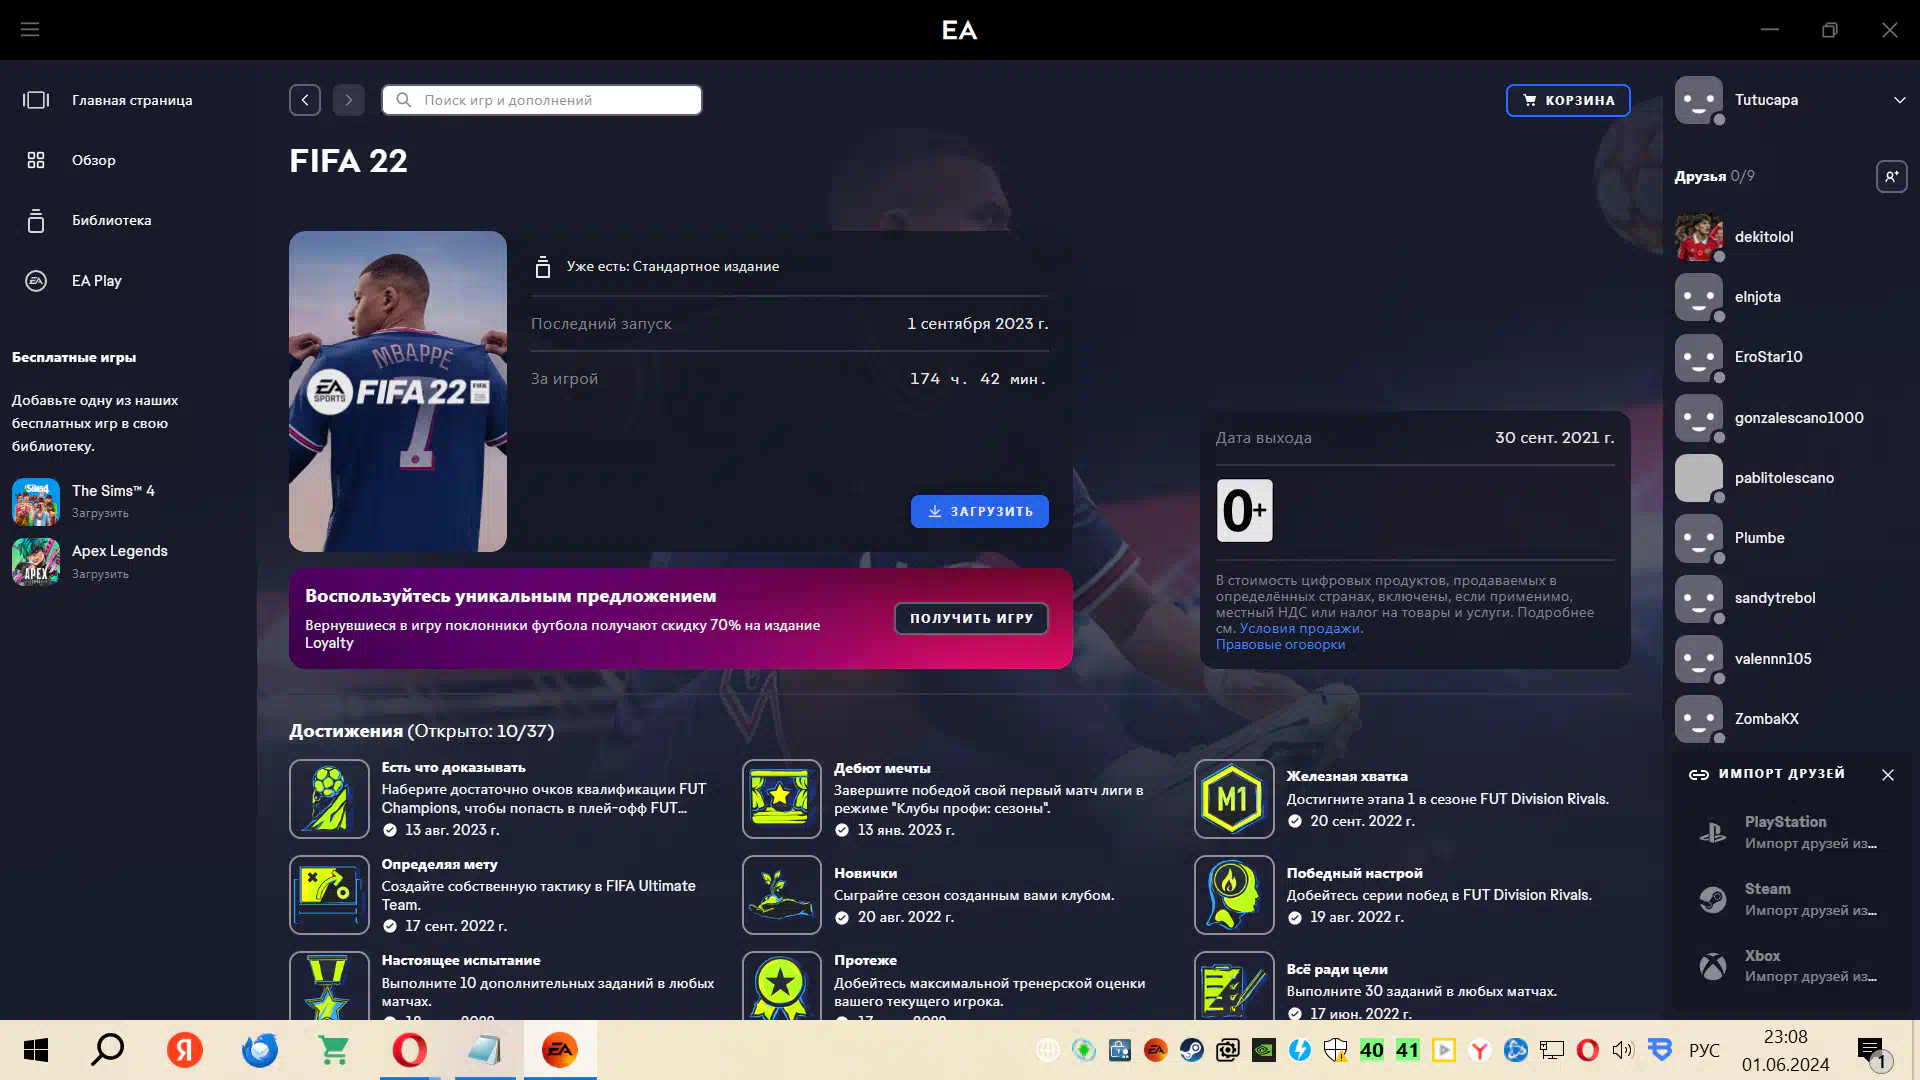
Task: Open Opera browser from taskbar
Action: (x=409, y=1050)
